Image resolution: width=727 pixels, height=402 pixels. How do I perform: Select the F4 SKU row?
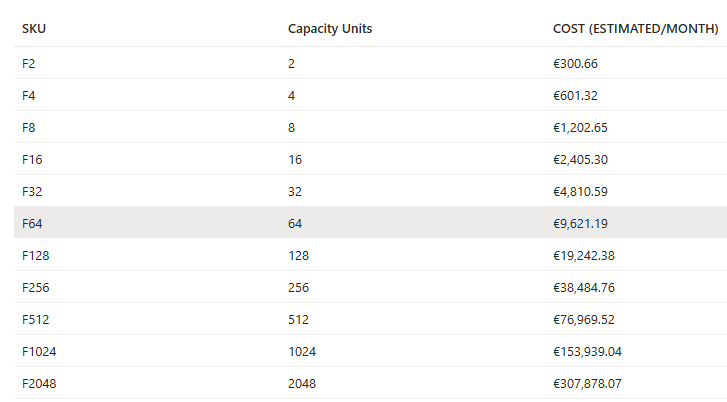tap(28, 95)
